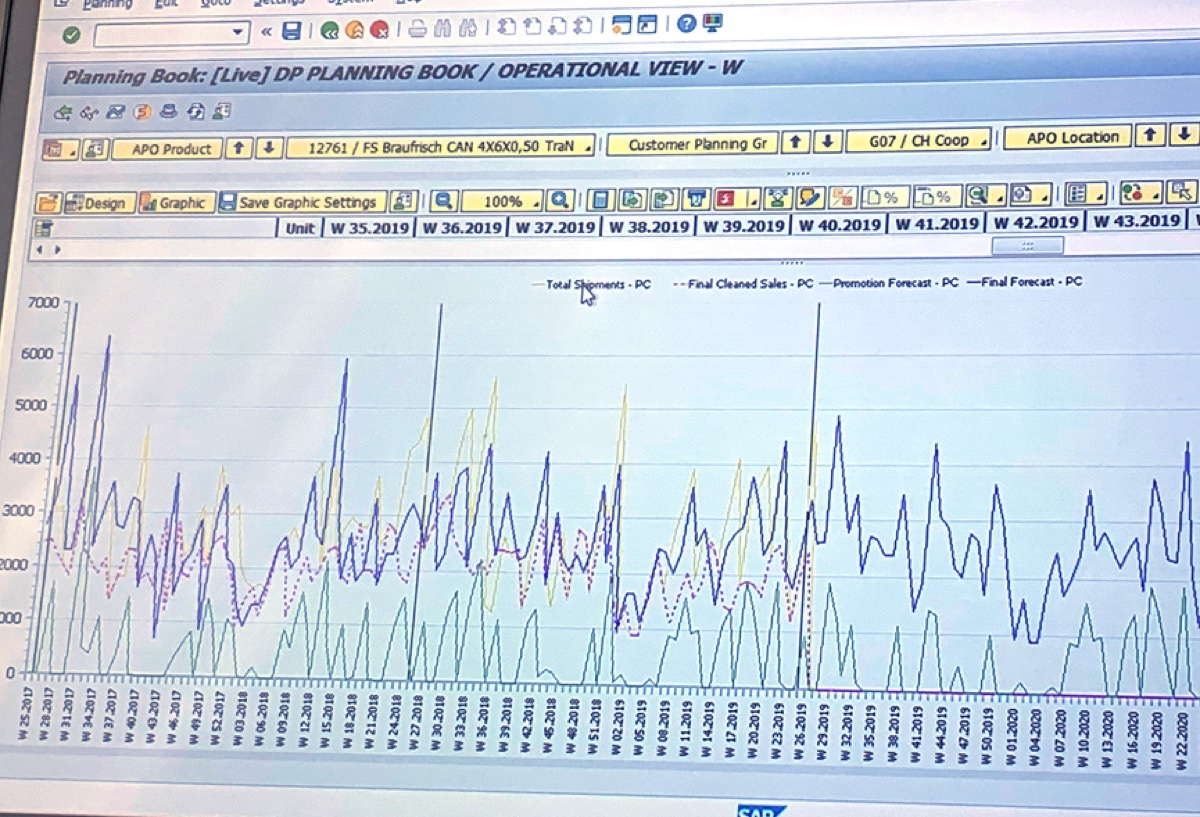This screenshot has height=817, width=1200.
Task: Click the horizontal scrollbar handle below week headers
Action: (x=1027, y=245)
